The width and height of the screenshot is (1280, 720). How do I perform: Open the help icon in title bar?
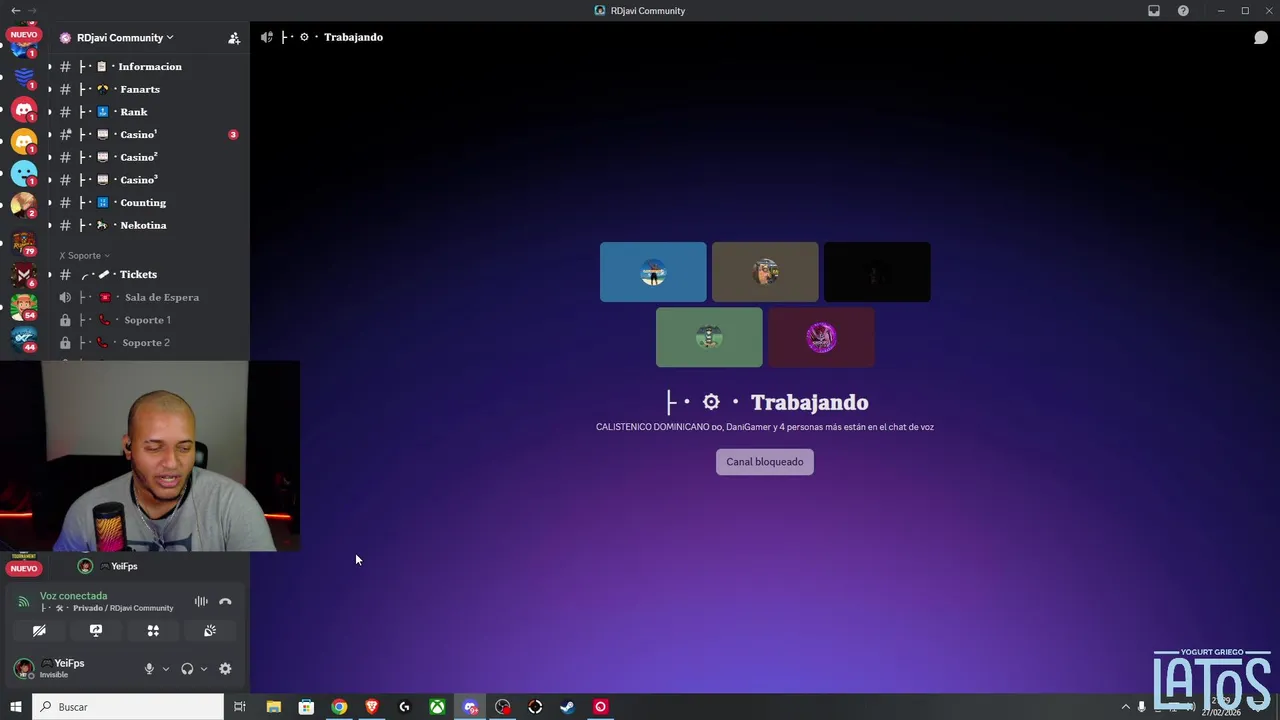1184,11
